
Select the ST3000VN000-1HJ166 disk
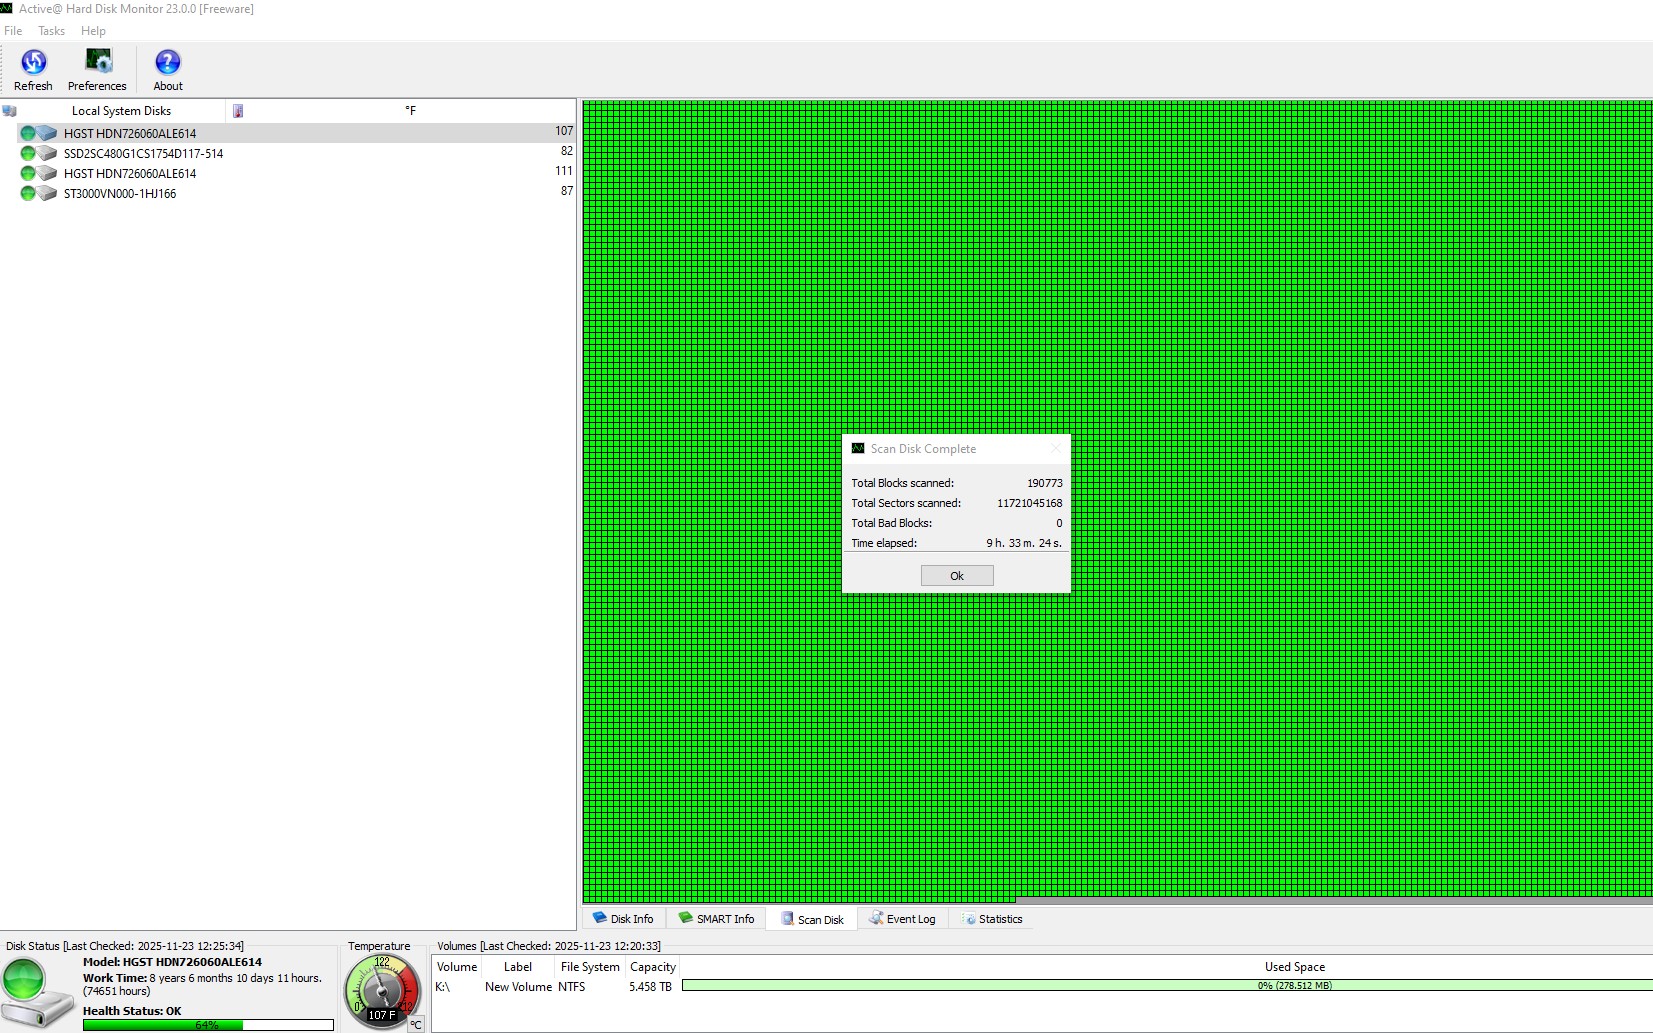click(120, 193)
